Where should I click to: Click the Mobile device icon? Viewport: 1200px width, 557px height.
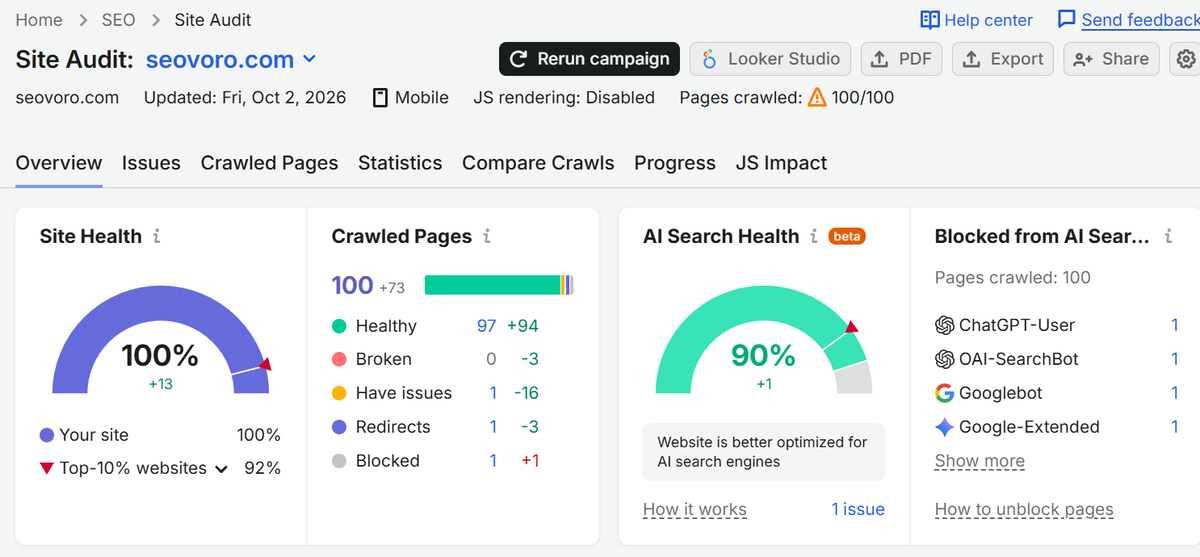[x=380, y=98]
